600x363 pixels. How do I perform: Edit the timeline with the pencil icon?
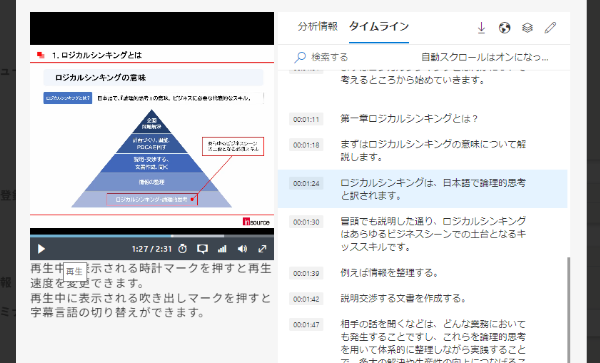pos(550,28)
